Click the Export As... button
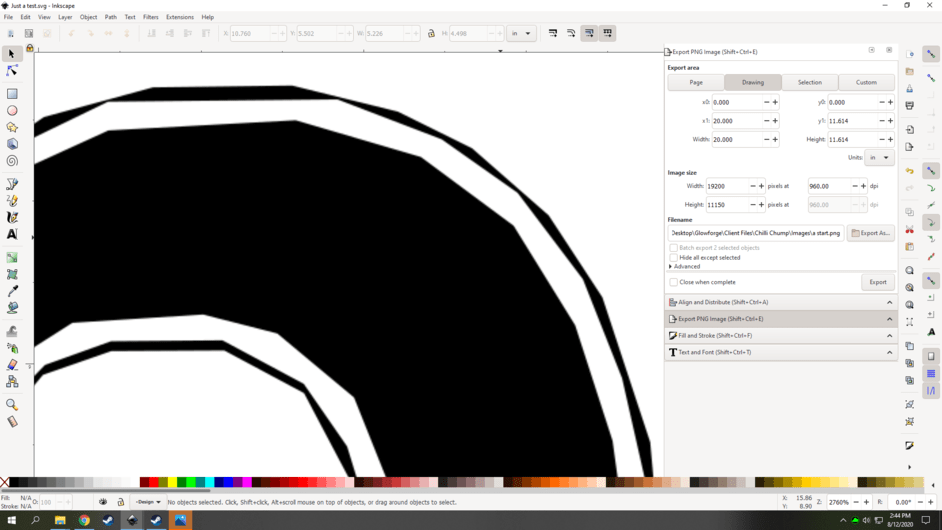Viewport: 942px width, 530px height. click(870, 233)
